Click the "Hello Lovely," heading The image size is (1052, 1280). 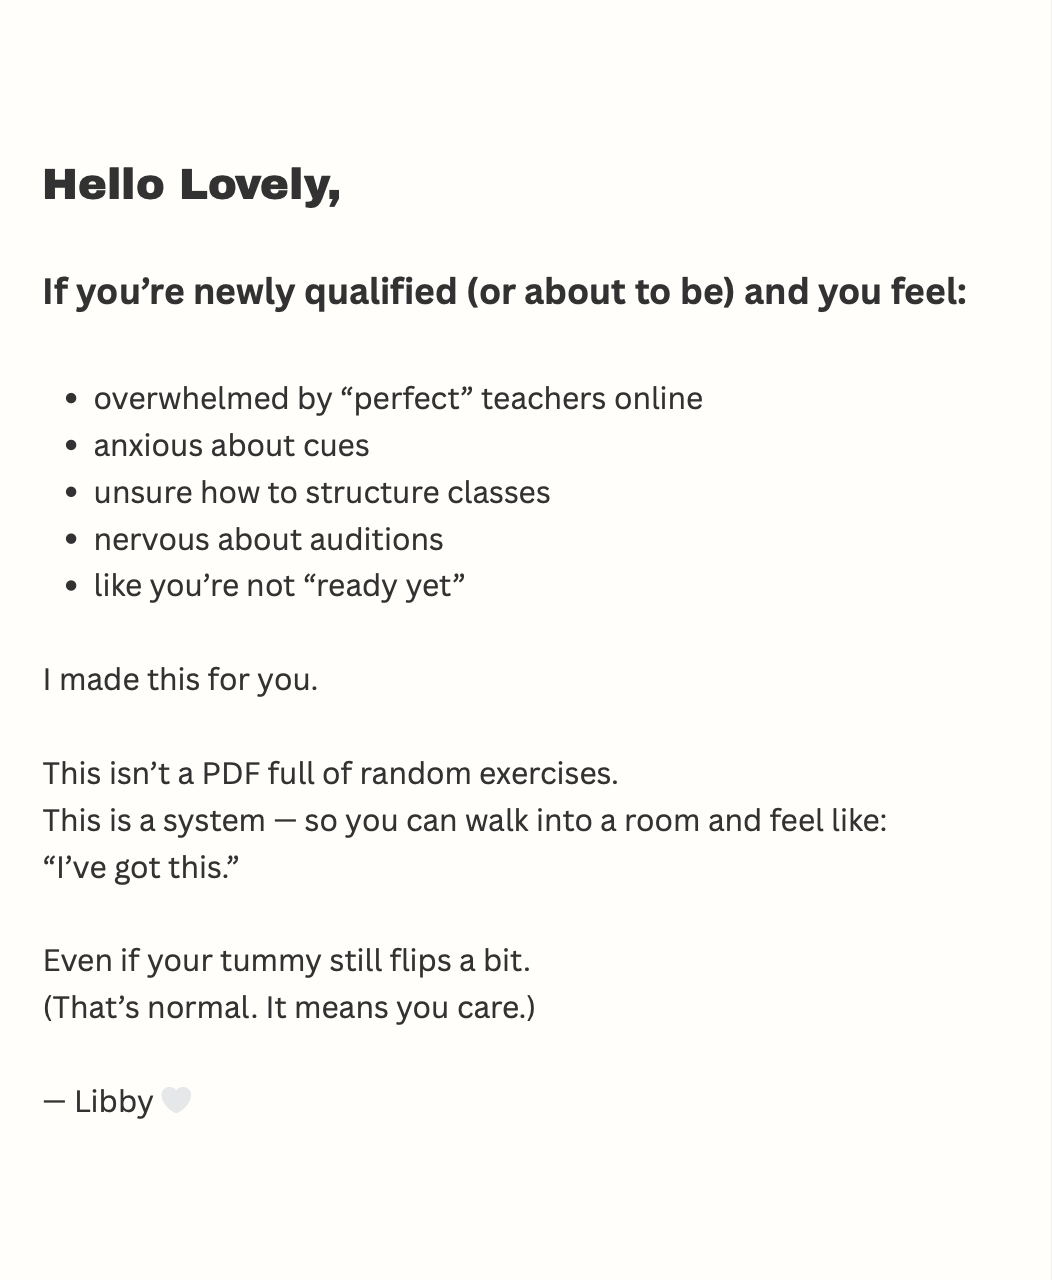coord(192,185)
